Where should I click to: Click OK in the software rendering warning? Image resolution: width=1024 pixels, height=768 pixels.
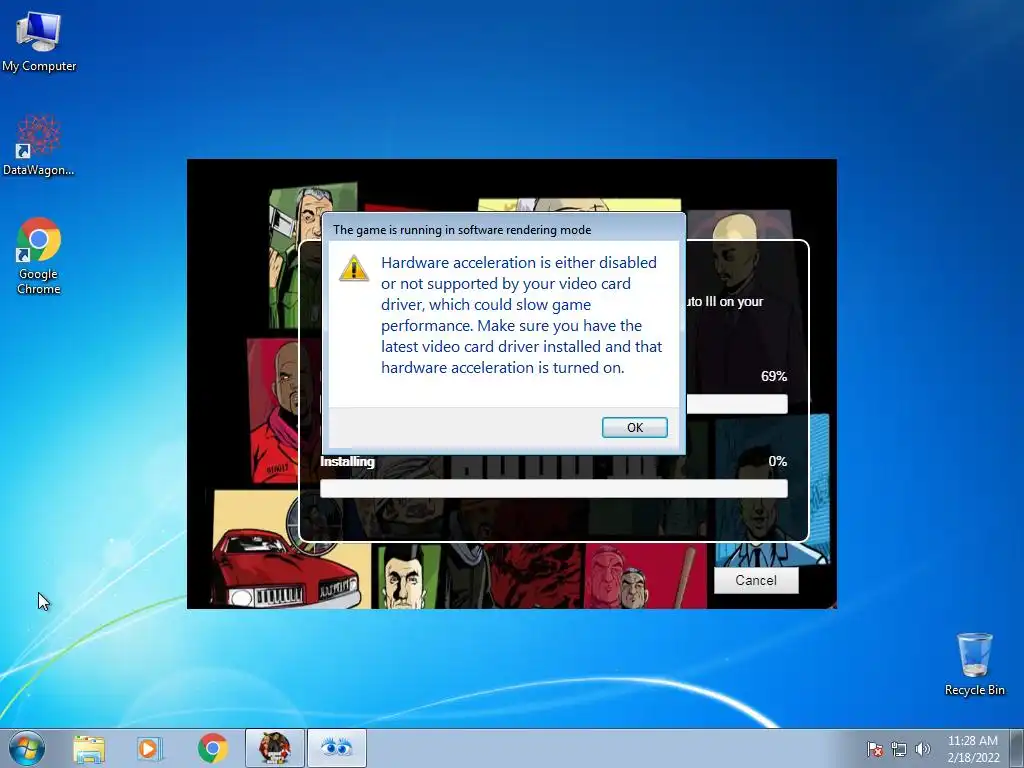pyautogui.click(x=634, y=427)
